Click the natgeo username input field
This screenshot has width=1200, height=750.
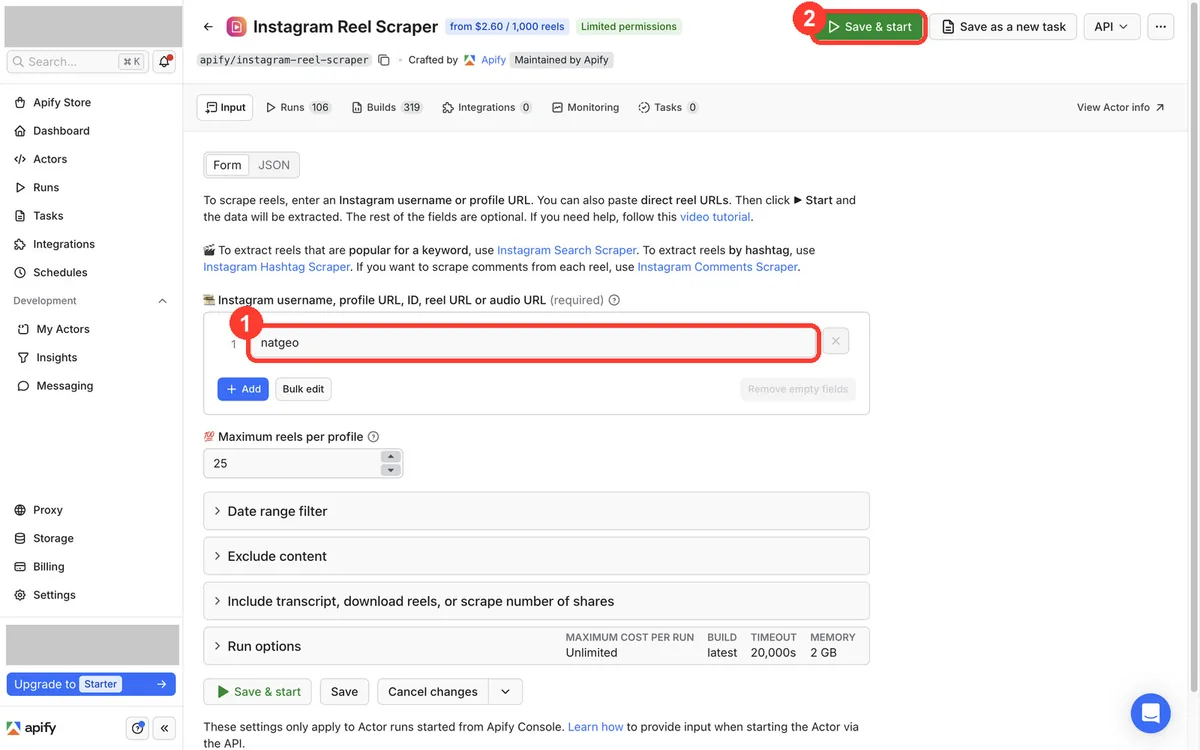point(534,343)
